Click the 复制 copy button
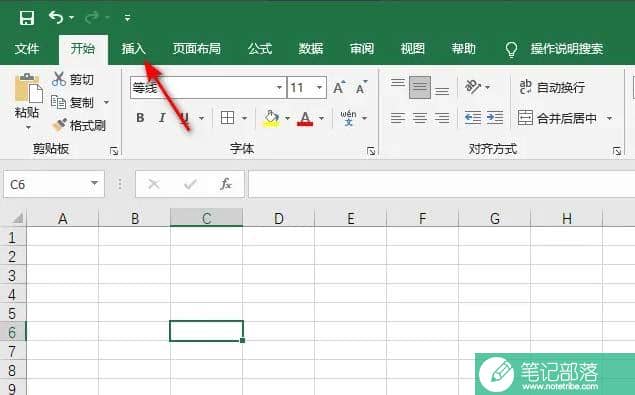The height and width of the screenshot is (395, 635). [72, 102]
